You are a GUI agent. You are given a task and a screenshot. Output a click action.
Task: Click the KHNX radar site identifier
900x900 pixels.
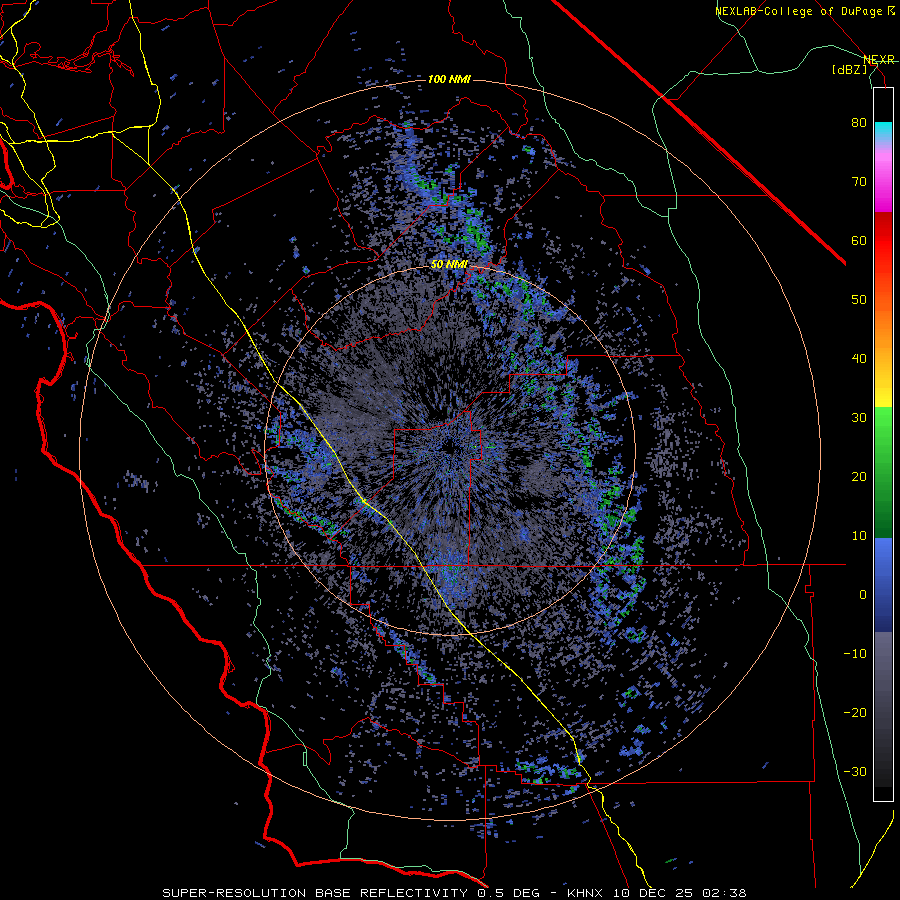pyautogui.click(x=587, y=893)
